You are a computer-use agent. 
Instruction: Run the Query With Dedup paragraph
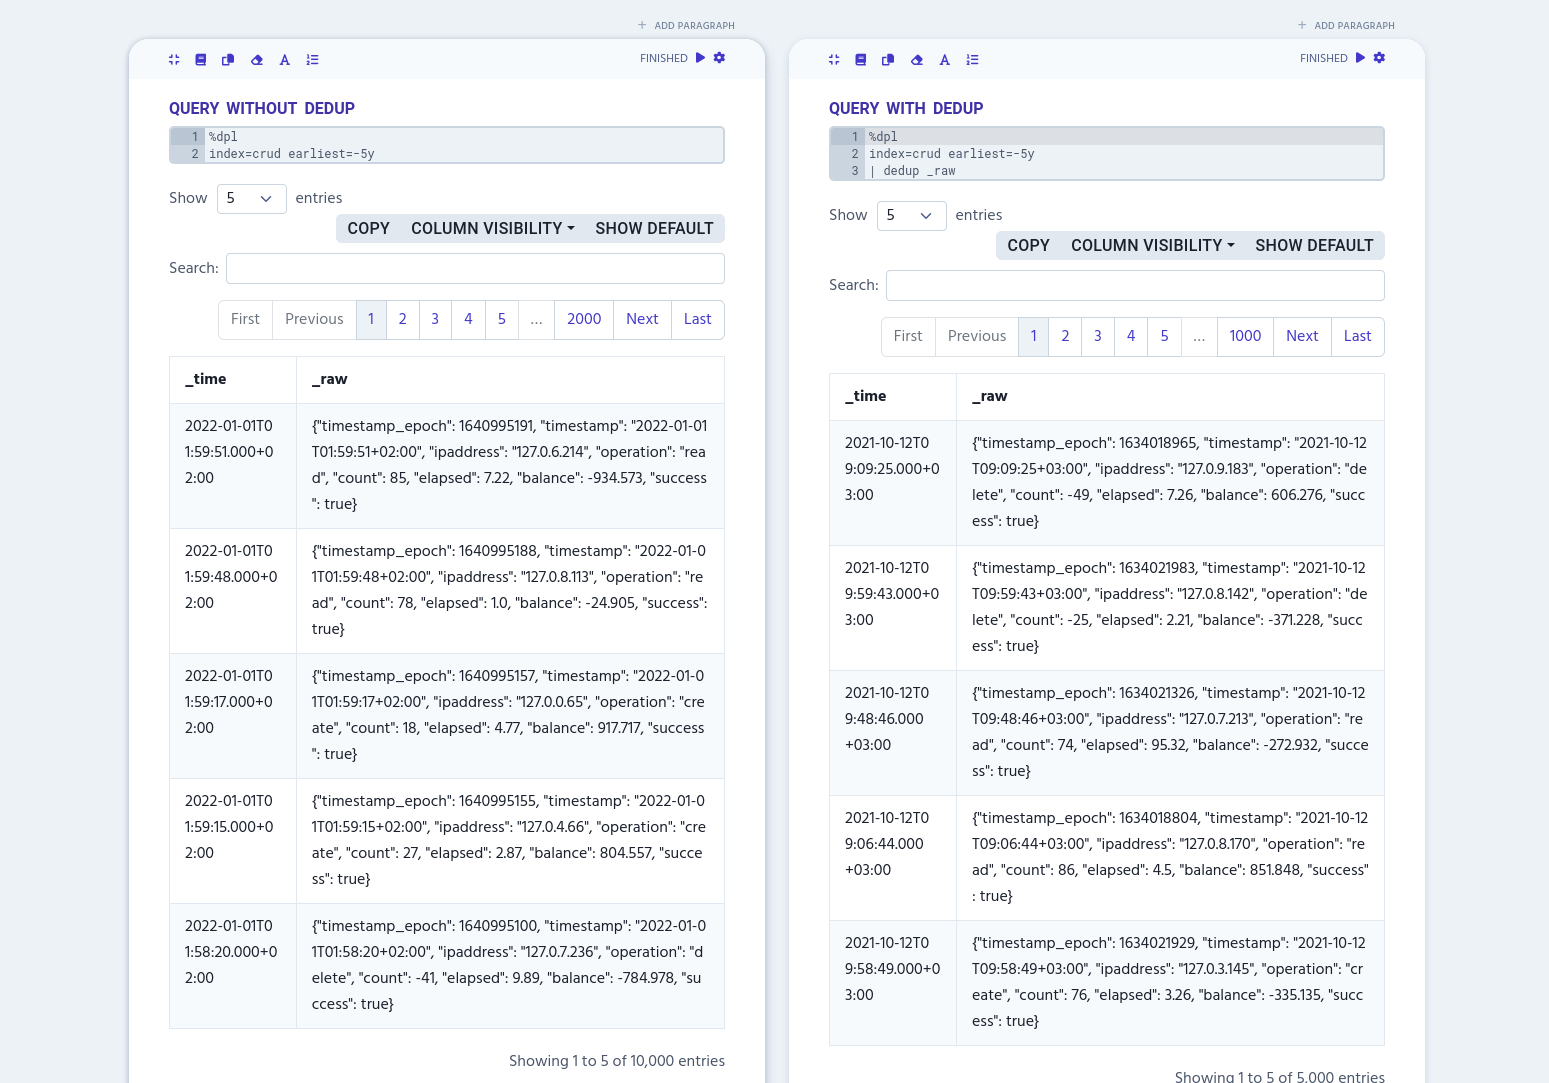(x=1360, y=58)
